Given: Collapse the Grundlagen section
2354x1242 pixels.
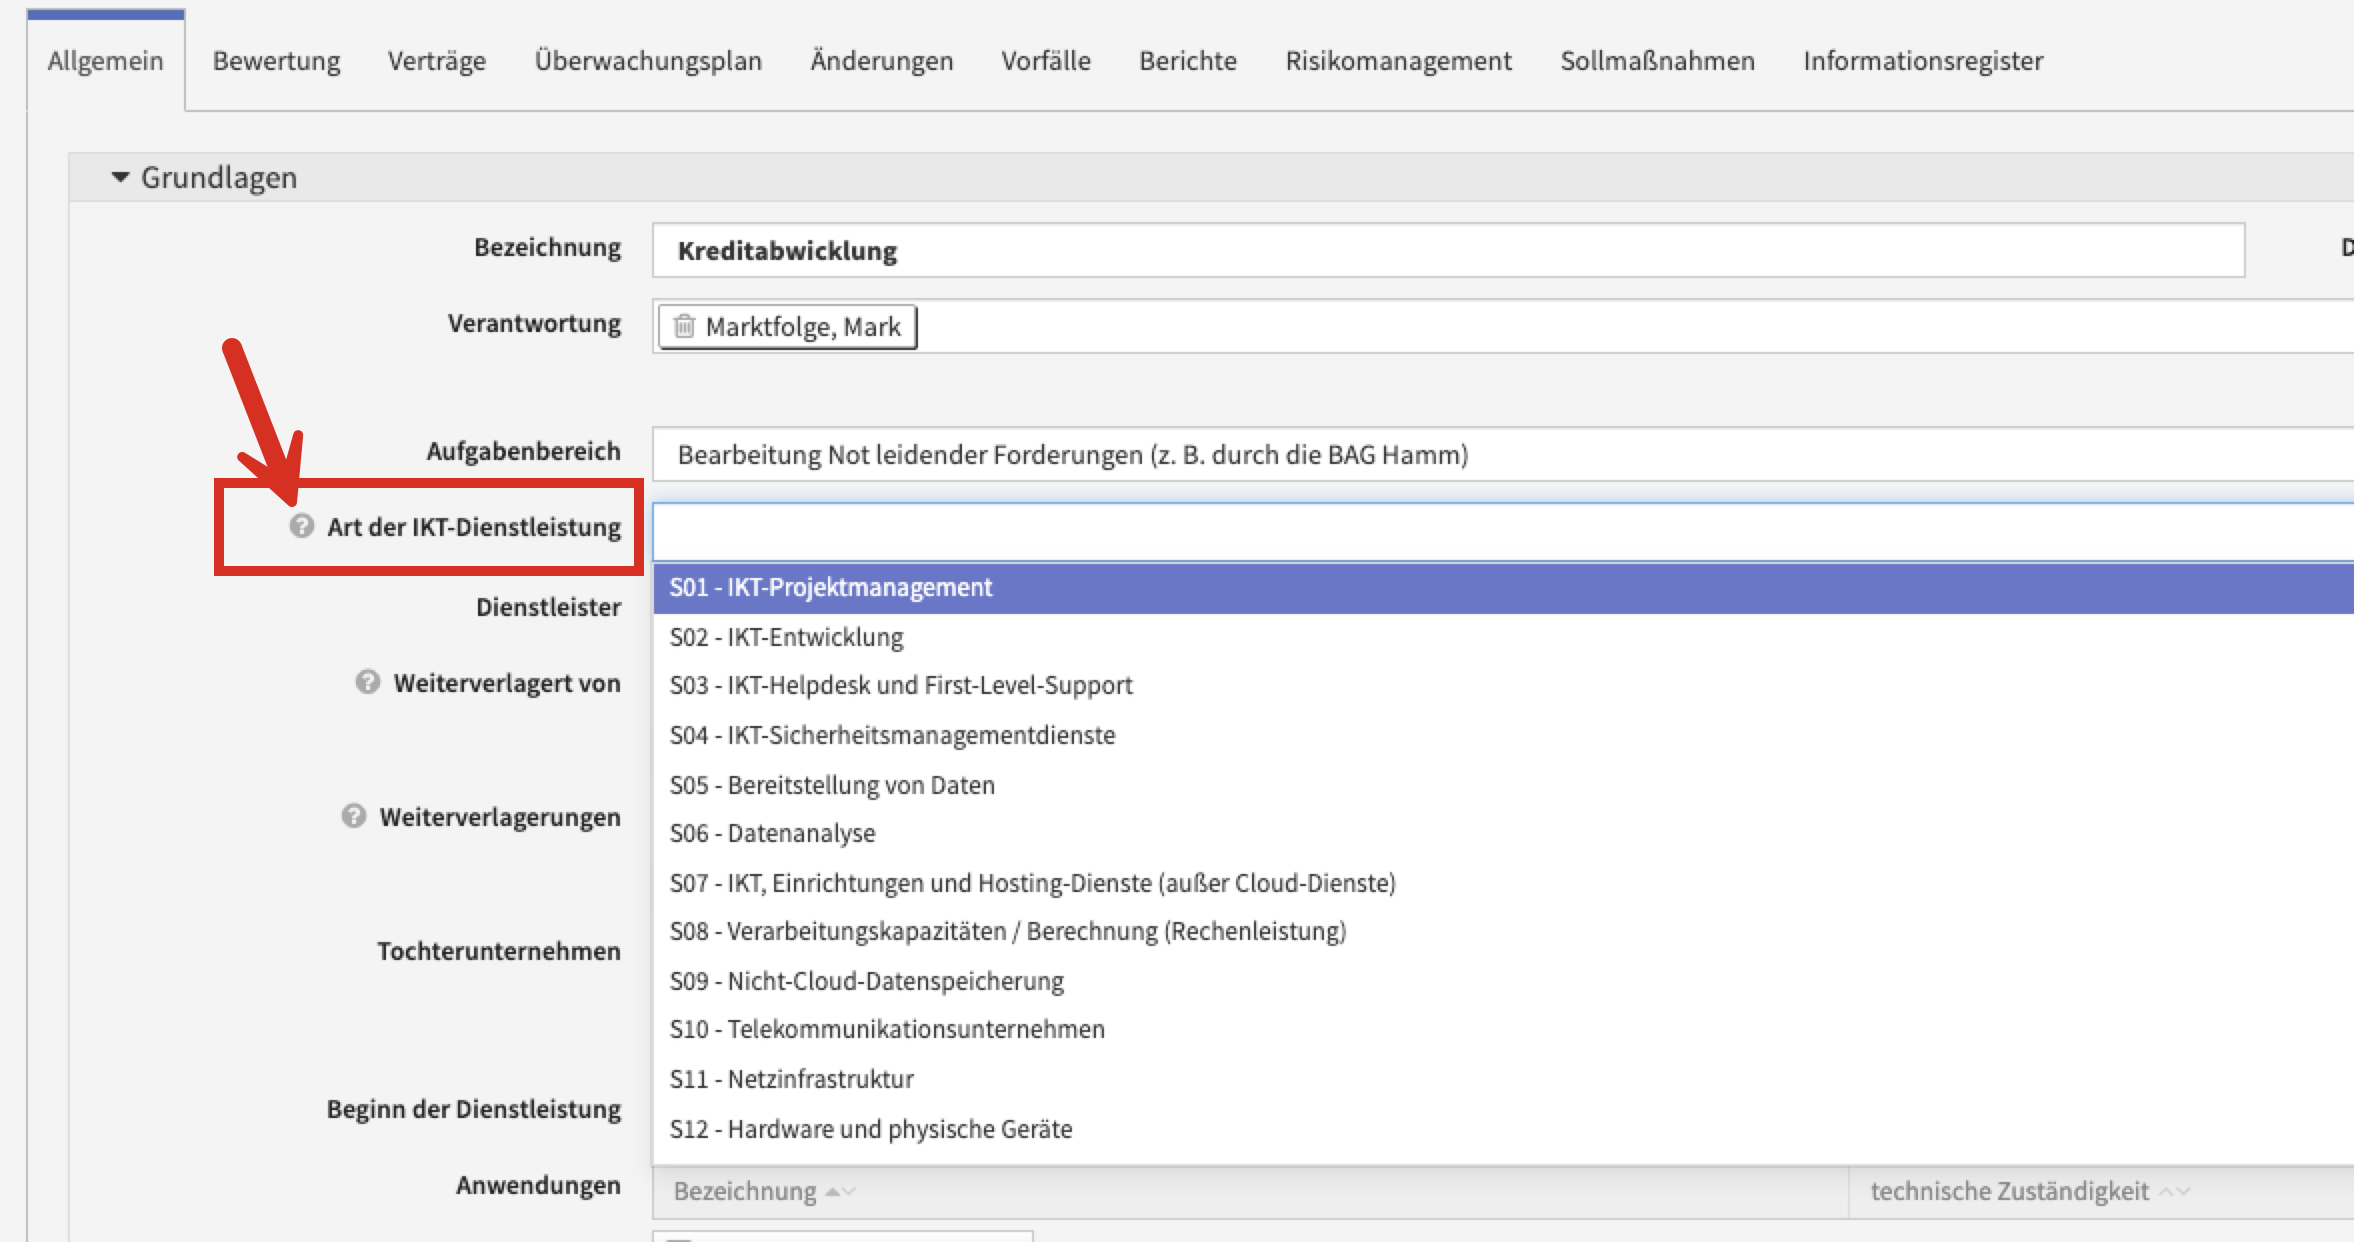Looking at the screenshot, I should 121,177.
